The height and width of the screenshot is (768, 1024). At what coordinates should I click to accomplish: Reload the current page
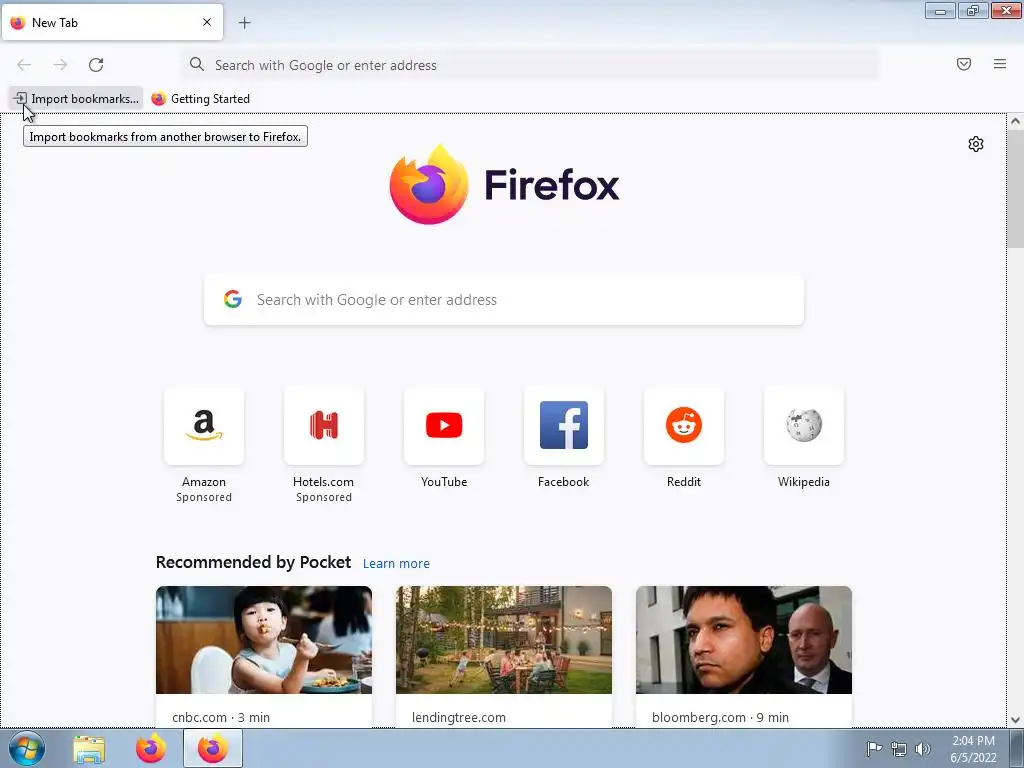point(96,65)
